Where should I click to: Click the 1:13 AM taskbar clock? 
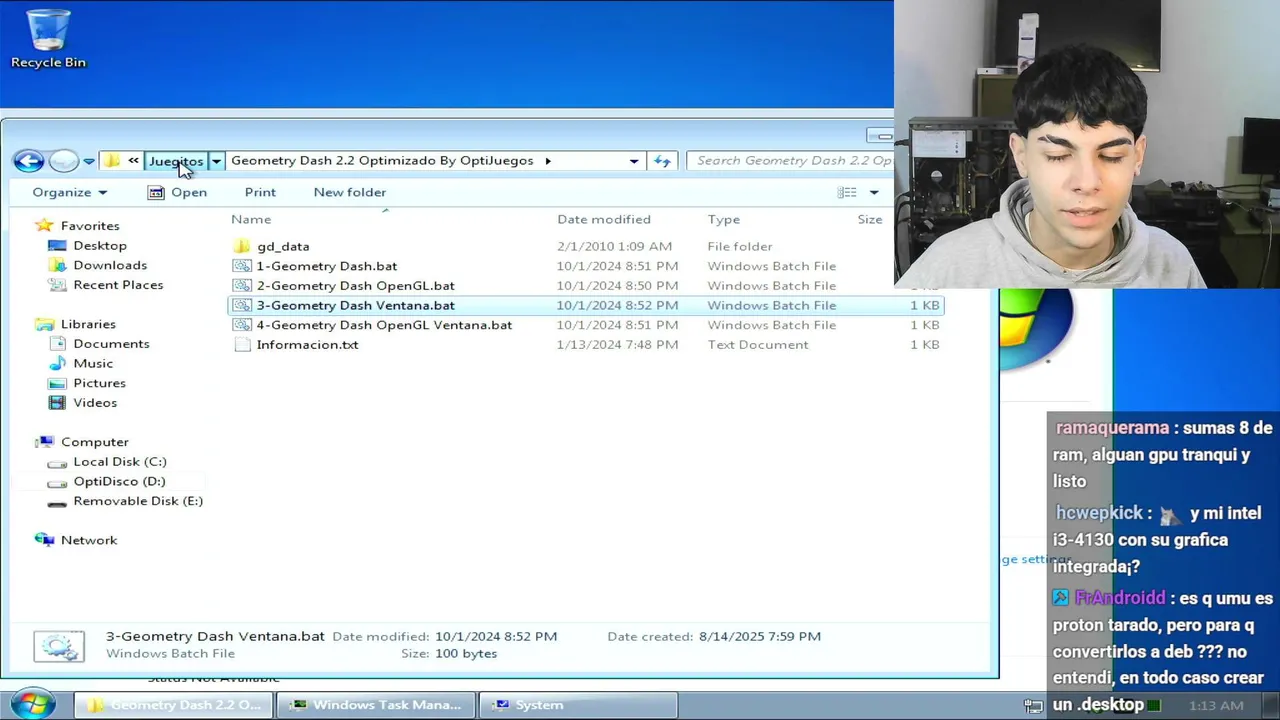(x=1217, y=706)
